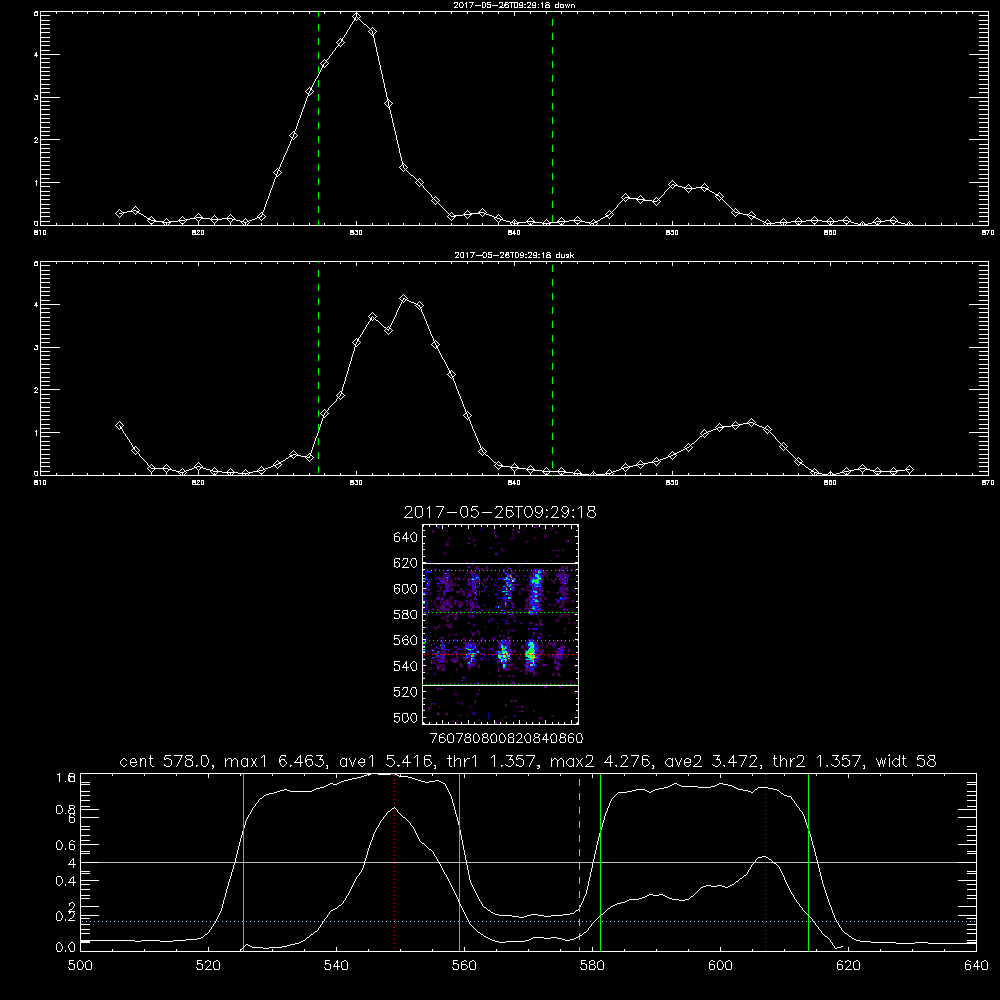This screenshot has height=1000, width=1000.
Task: Select the 'widt 58' value
Action: [x=906, y=761]
